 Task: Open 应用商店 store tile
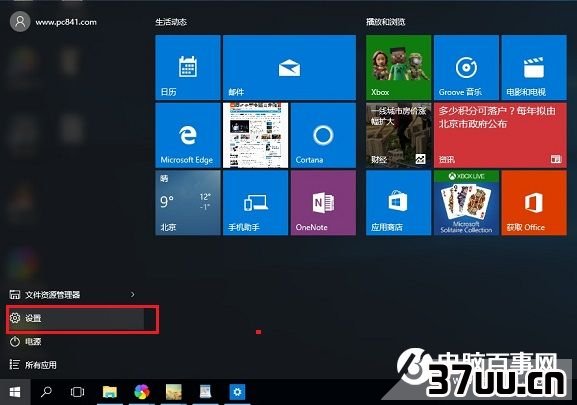click(399, 203)
